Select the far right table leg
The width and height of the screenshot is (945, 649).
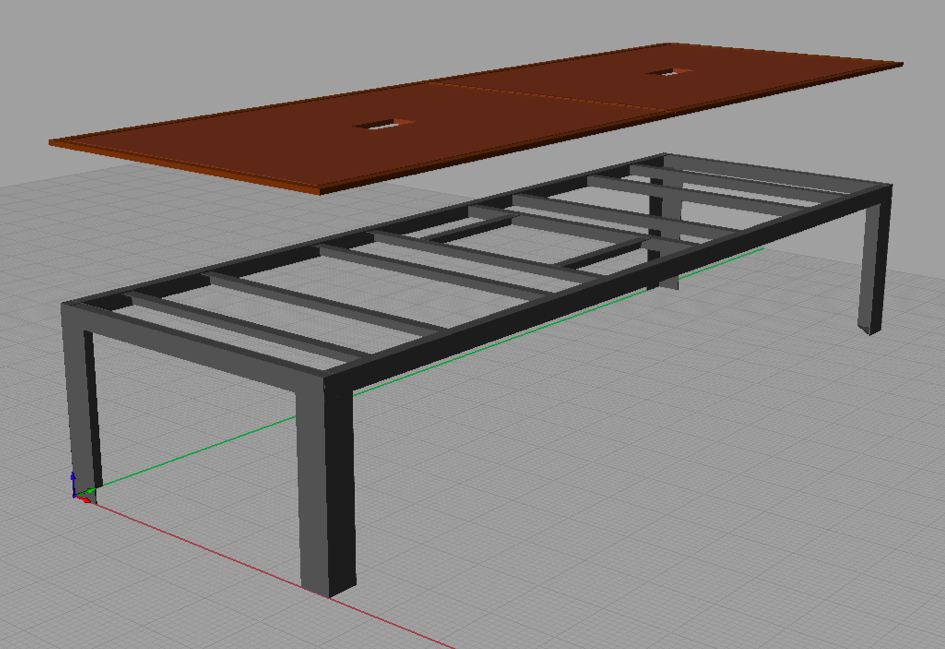874,265
